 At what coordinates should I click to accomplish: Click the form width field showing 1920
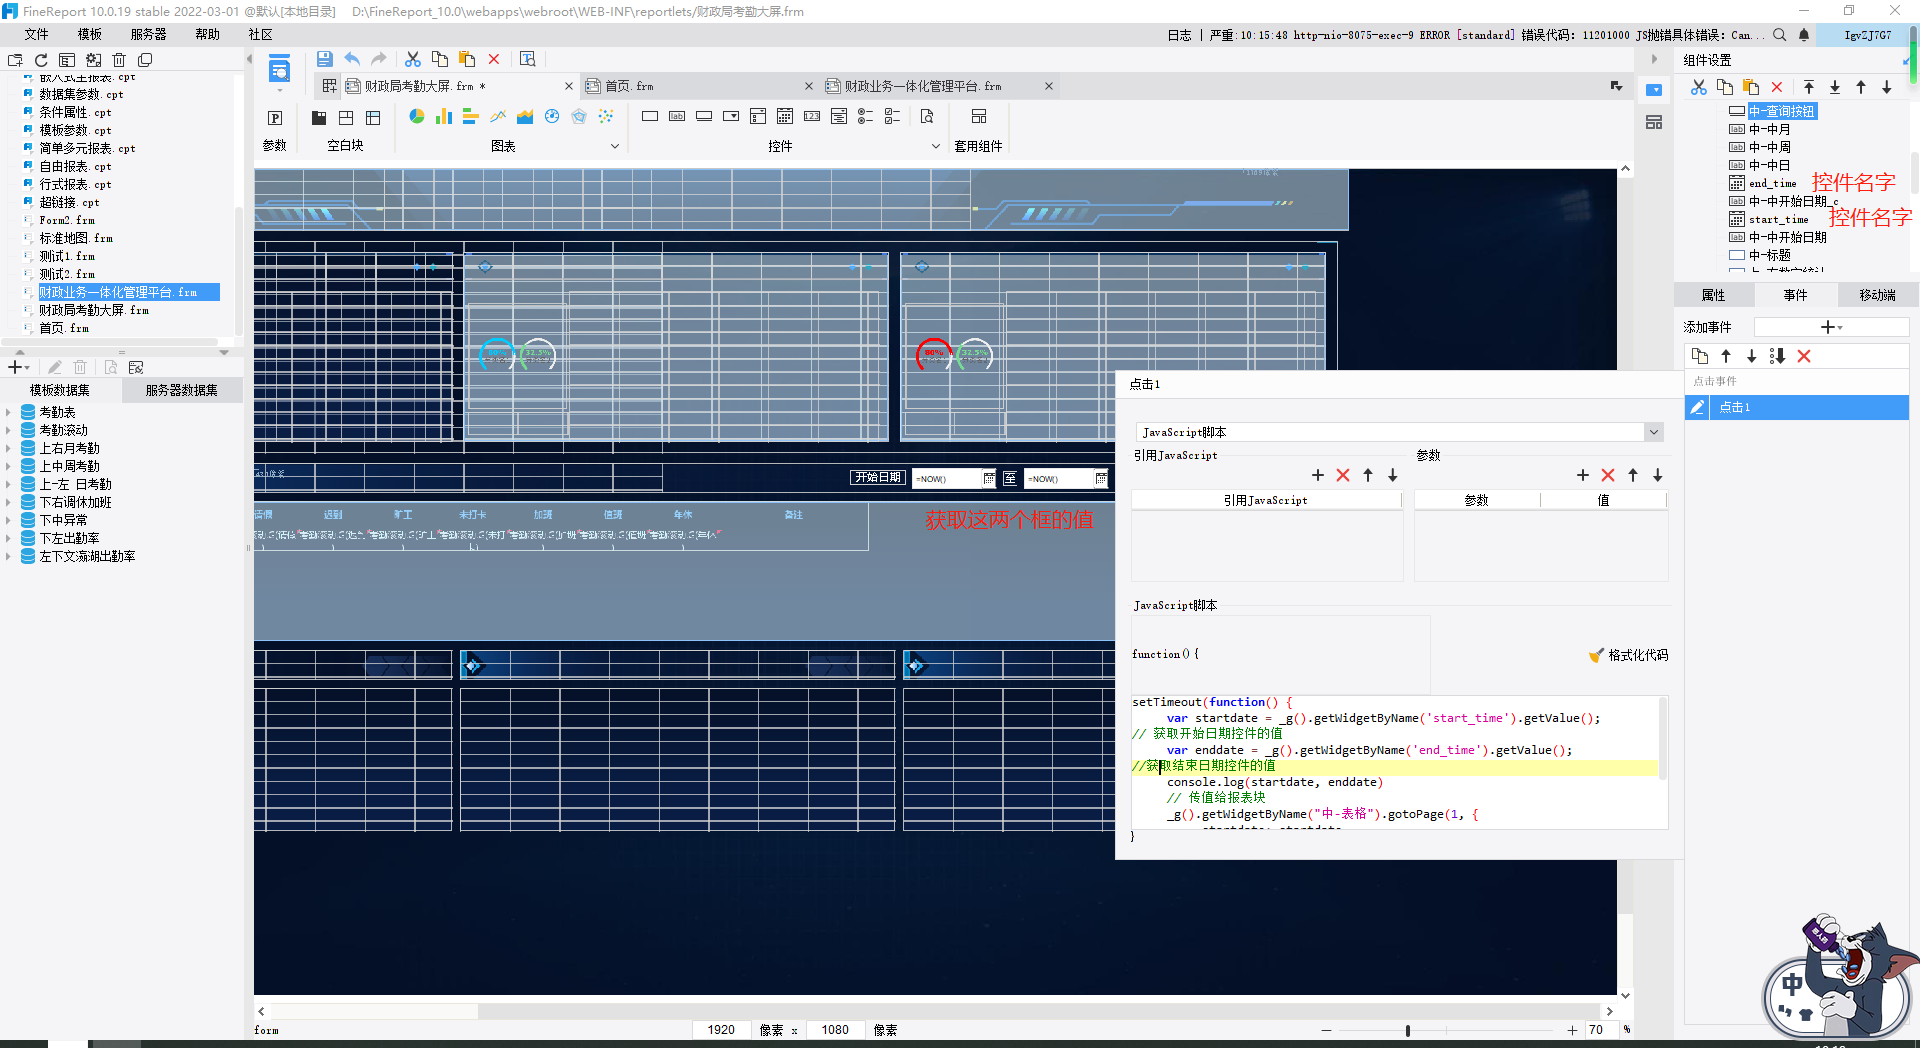tap(721, 1030)
